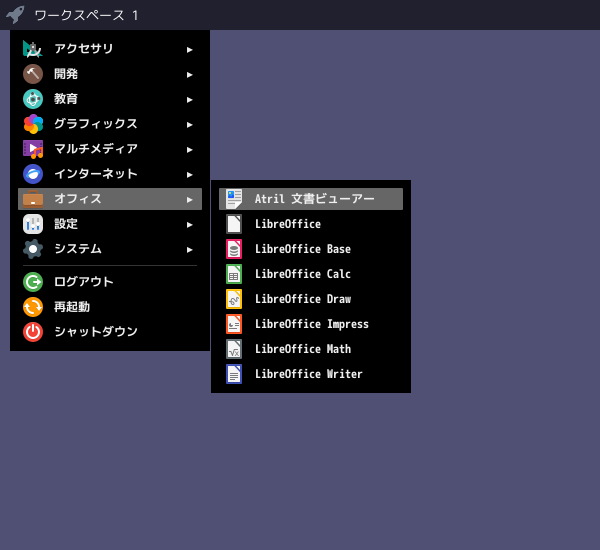Screen dimensions: 600x550
Task: Click the green ログアウト arrow icon
Action: click(33, 282)
